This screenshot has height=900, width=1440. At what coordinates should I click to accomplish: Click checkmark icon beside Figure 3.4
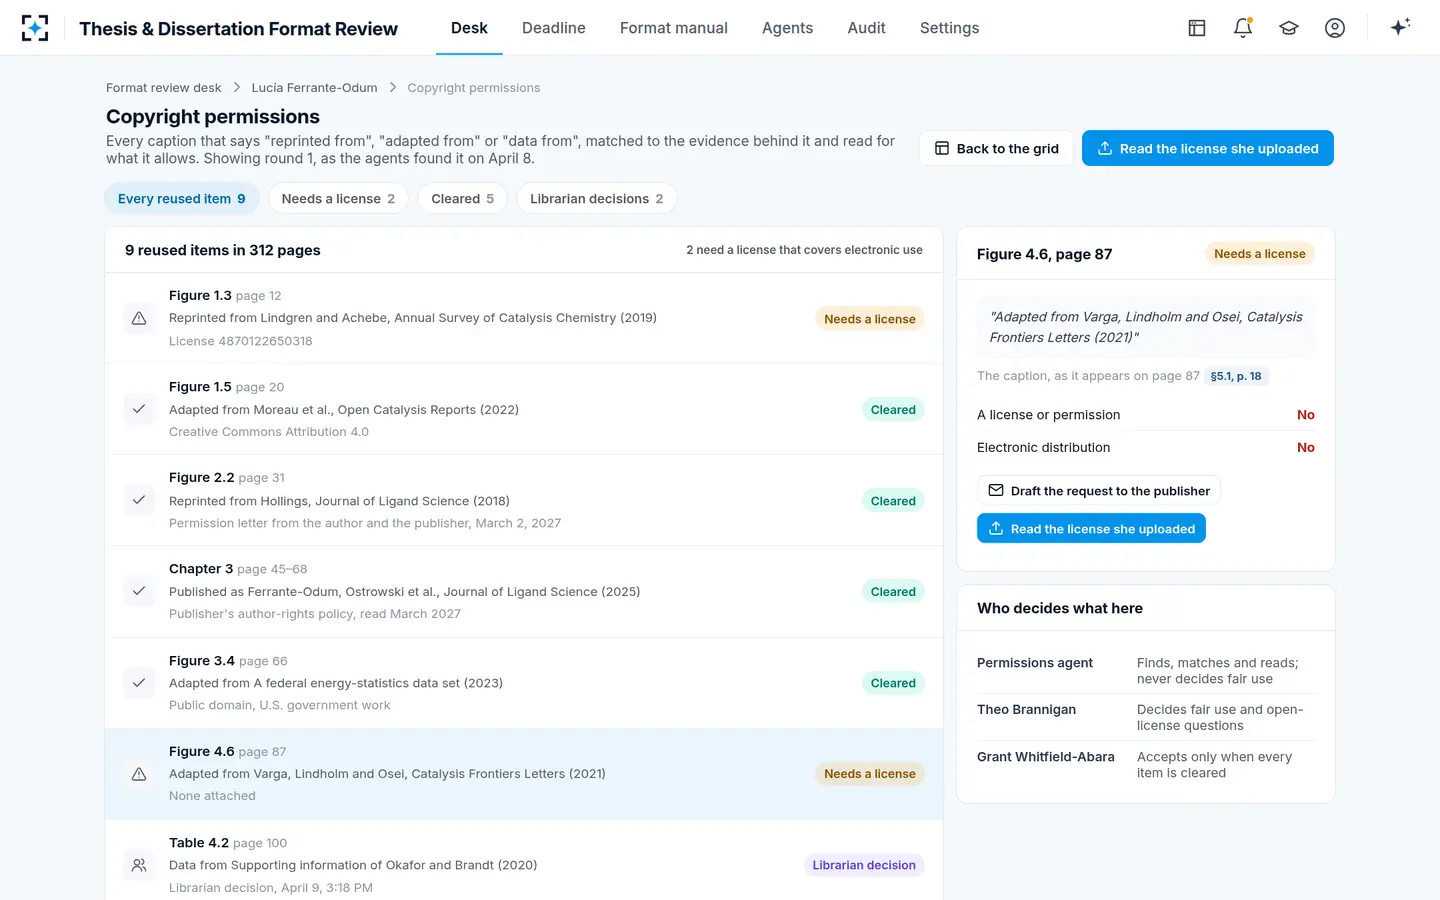pos(139,683)
